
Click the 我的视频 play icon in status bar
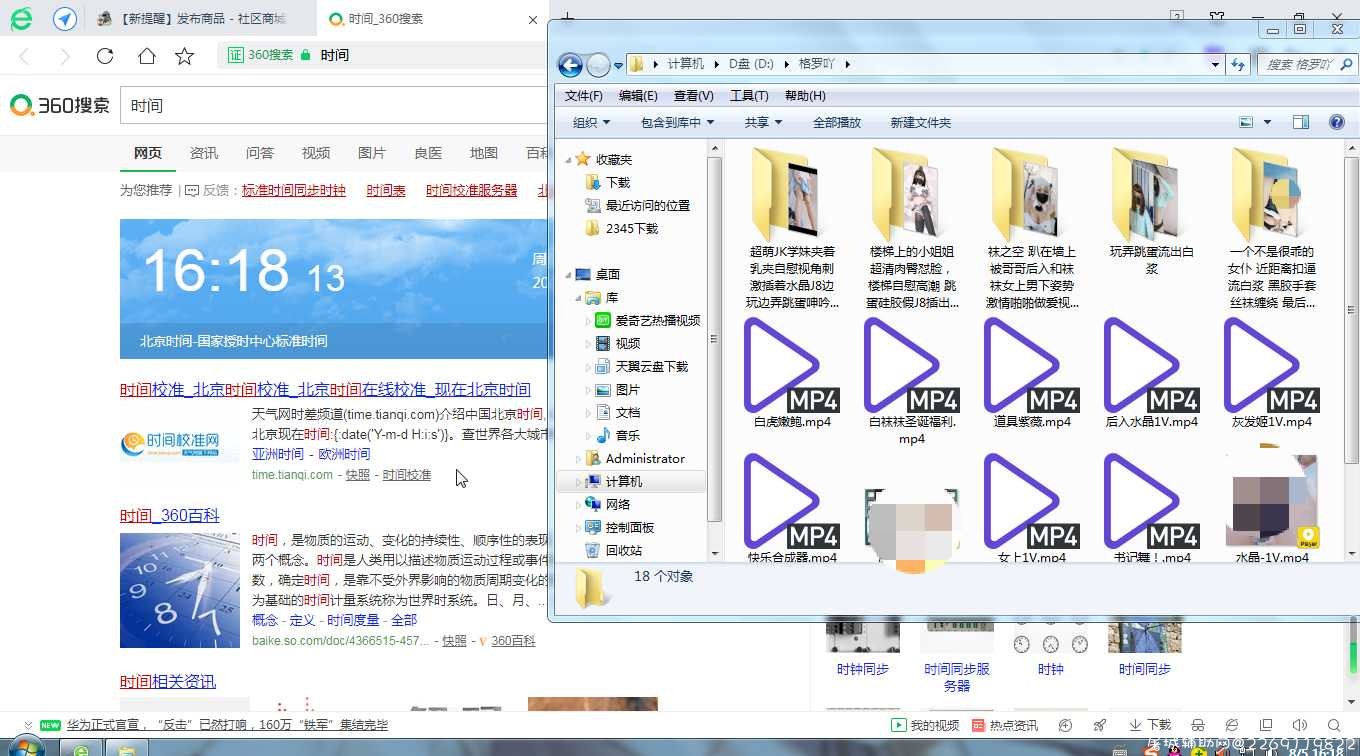point(898,725)
